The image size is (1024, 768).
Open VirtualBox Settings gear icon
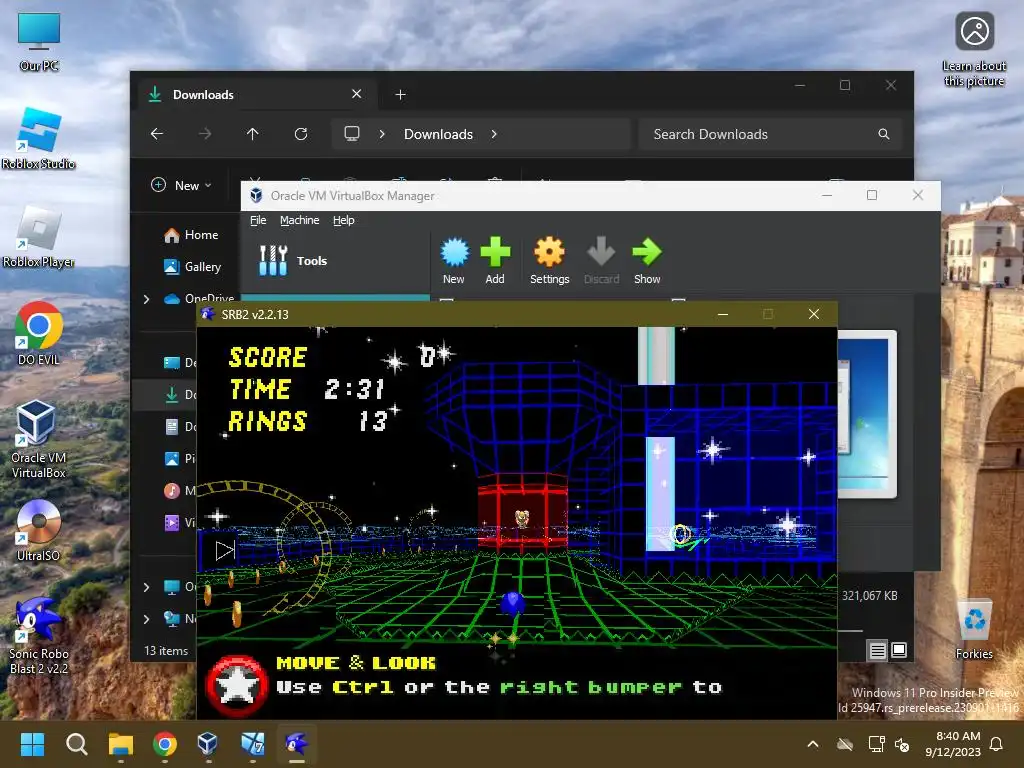coord(549,261)
